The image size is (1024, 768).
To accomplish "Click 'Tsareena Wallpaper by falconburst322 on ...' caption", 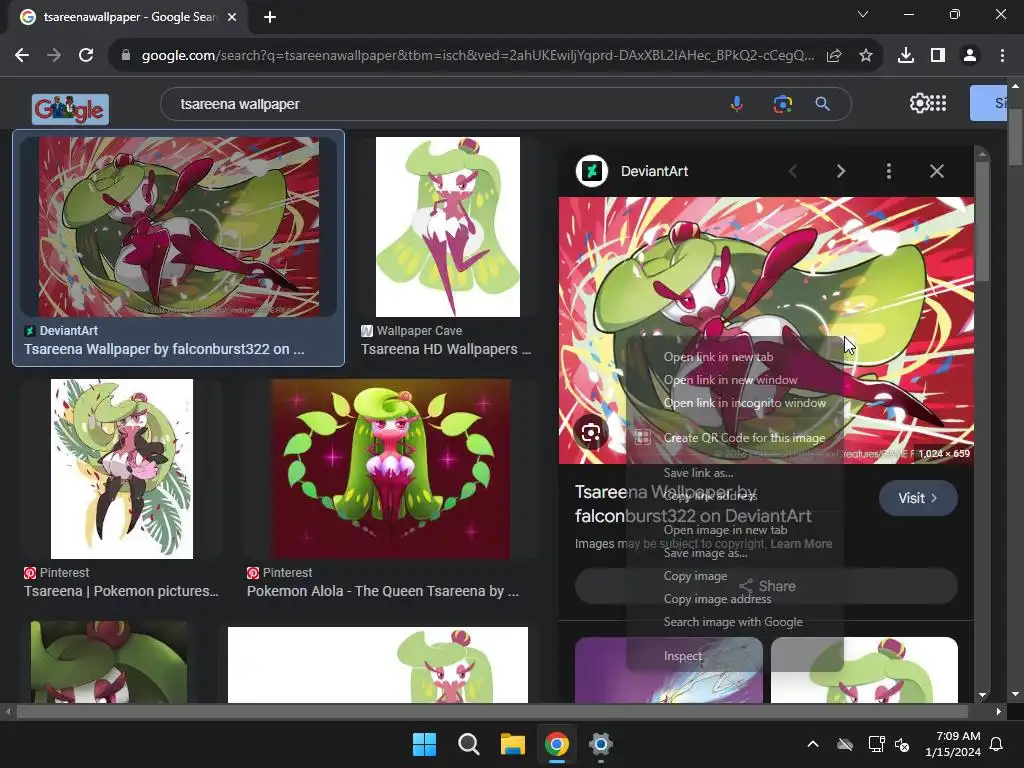I will pos(164,349).
